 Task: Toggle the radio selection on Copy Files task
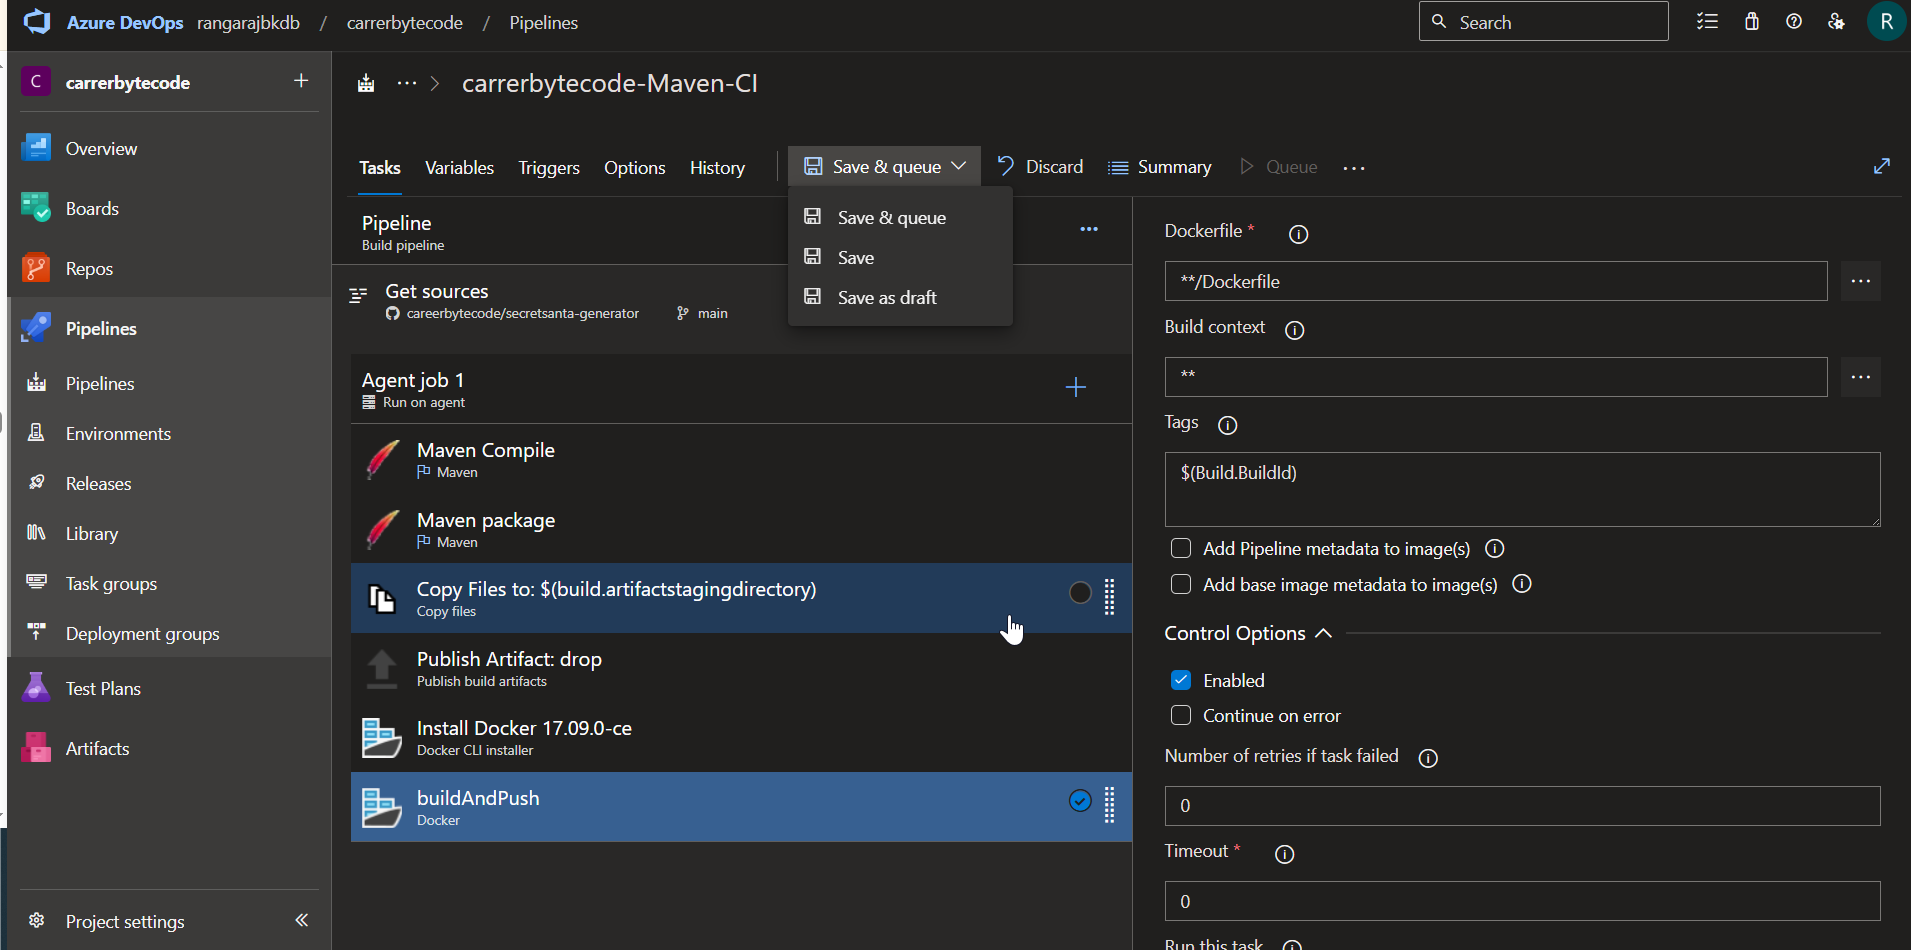coord(1079,593)
